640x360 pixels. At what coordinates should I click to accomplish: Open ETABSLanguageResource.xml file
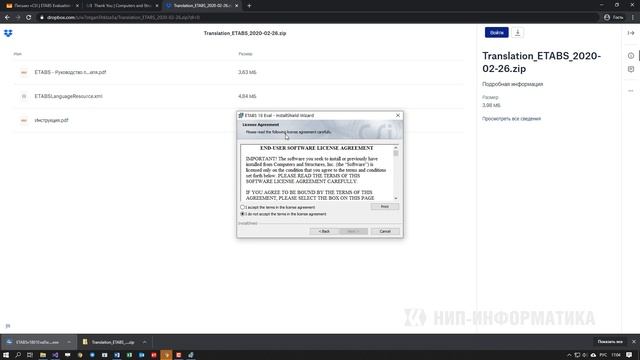pos(69,96)
